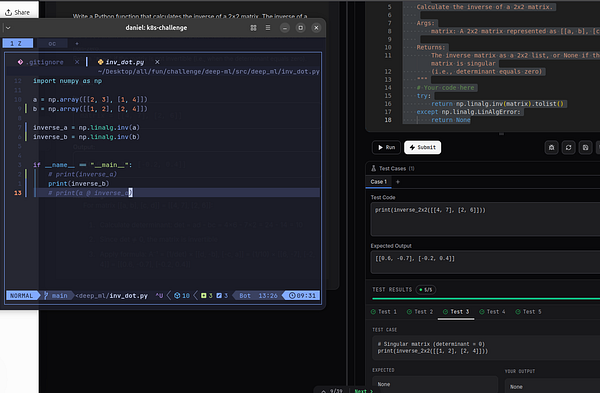Viewport: 600px width, 393px height.
Task: Click the 'main' git branch in status line
Action: click(56, 295)
